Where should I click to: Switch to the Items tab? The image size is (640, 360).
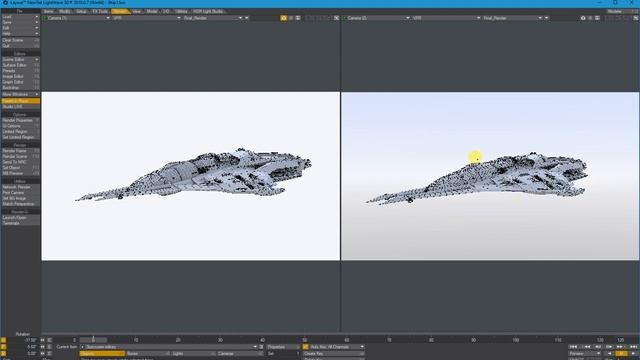click(49, 11)
